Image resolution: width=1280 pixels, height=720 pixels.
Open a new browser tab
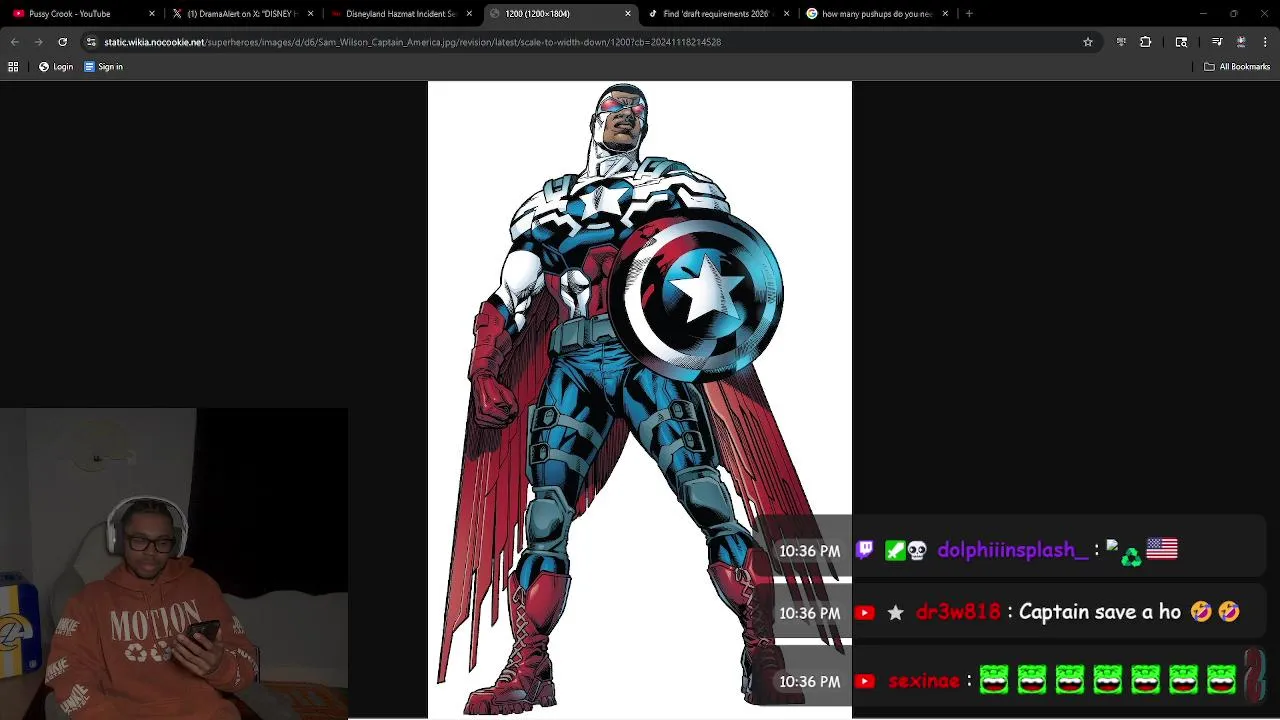point(969,14)
